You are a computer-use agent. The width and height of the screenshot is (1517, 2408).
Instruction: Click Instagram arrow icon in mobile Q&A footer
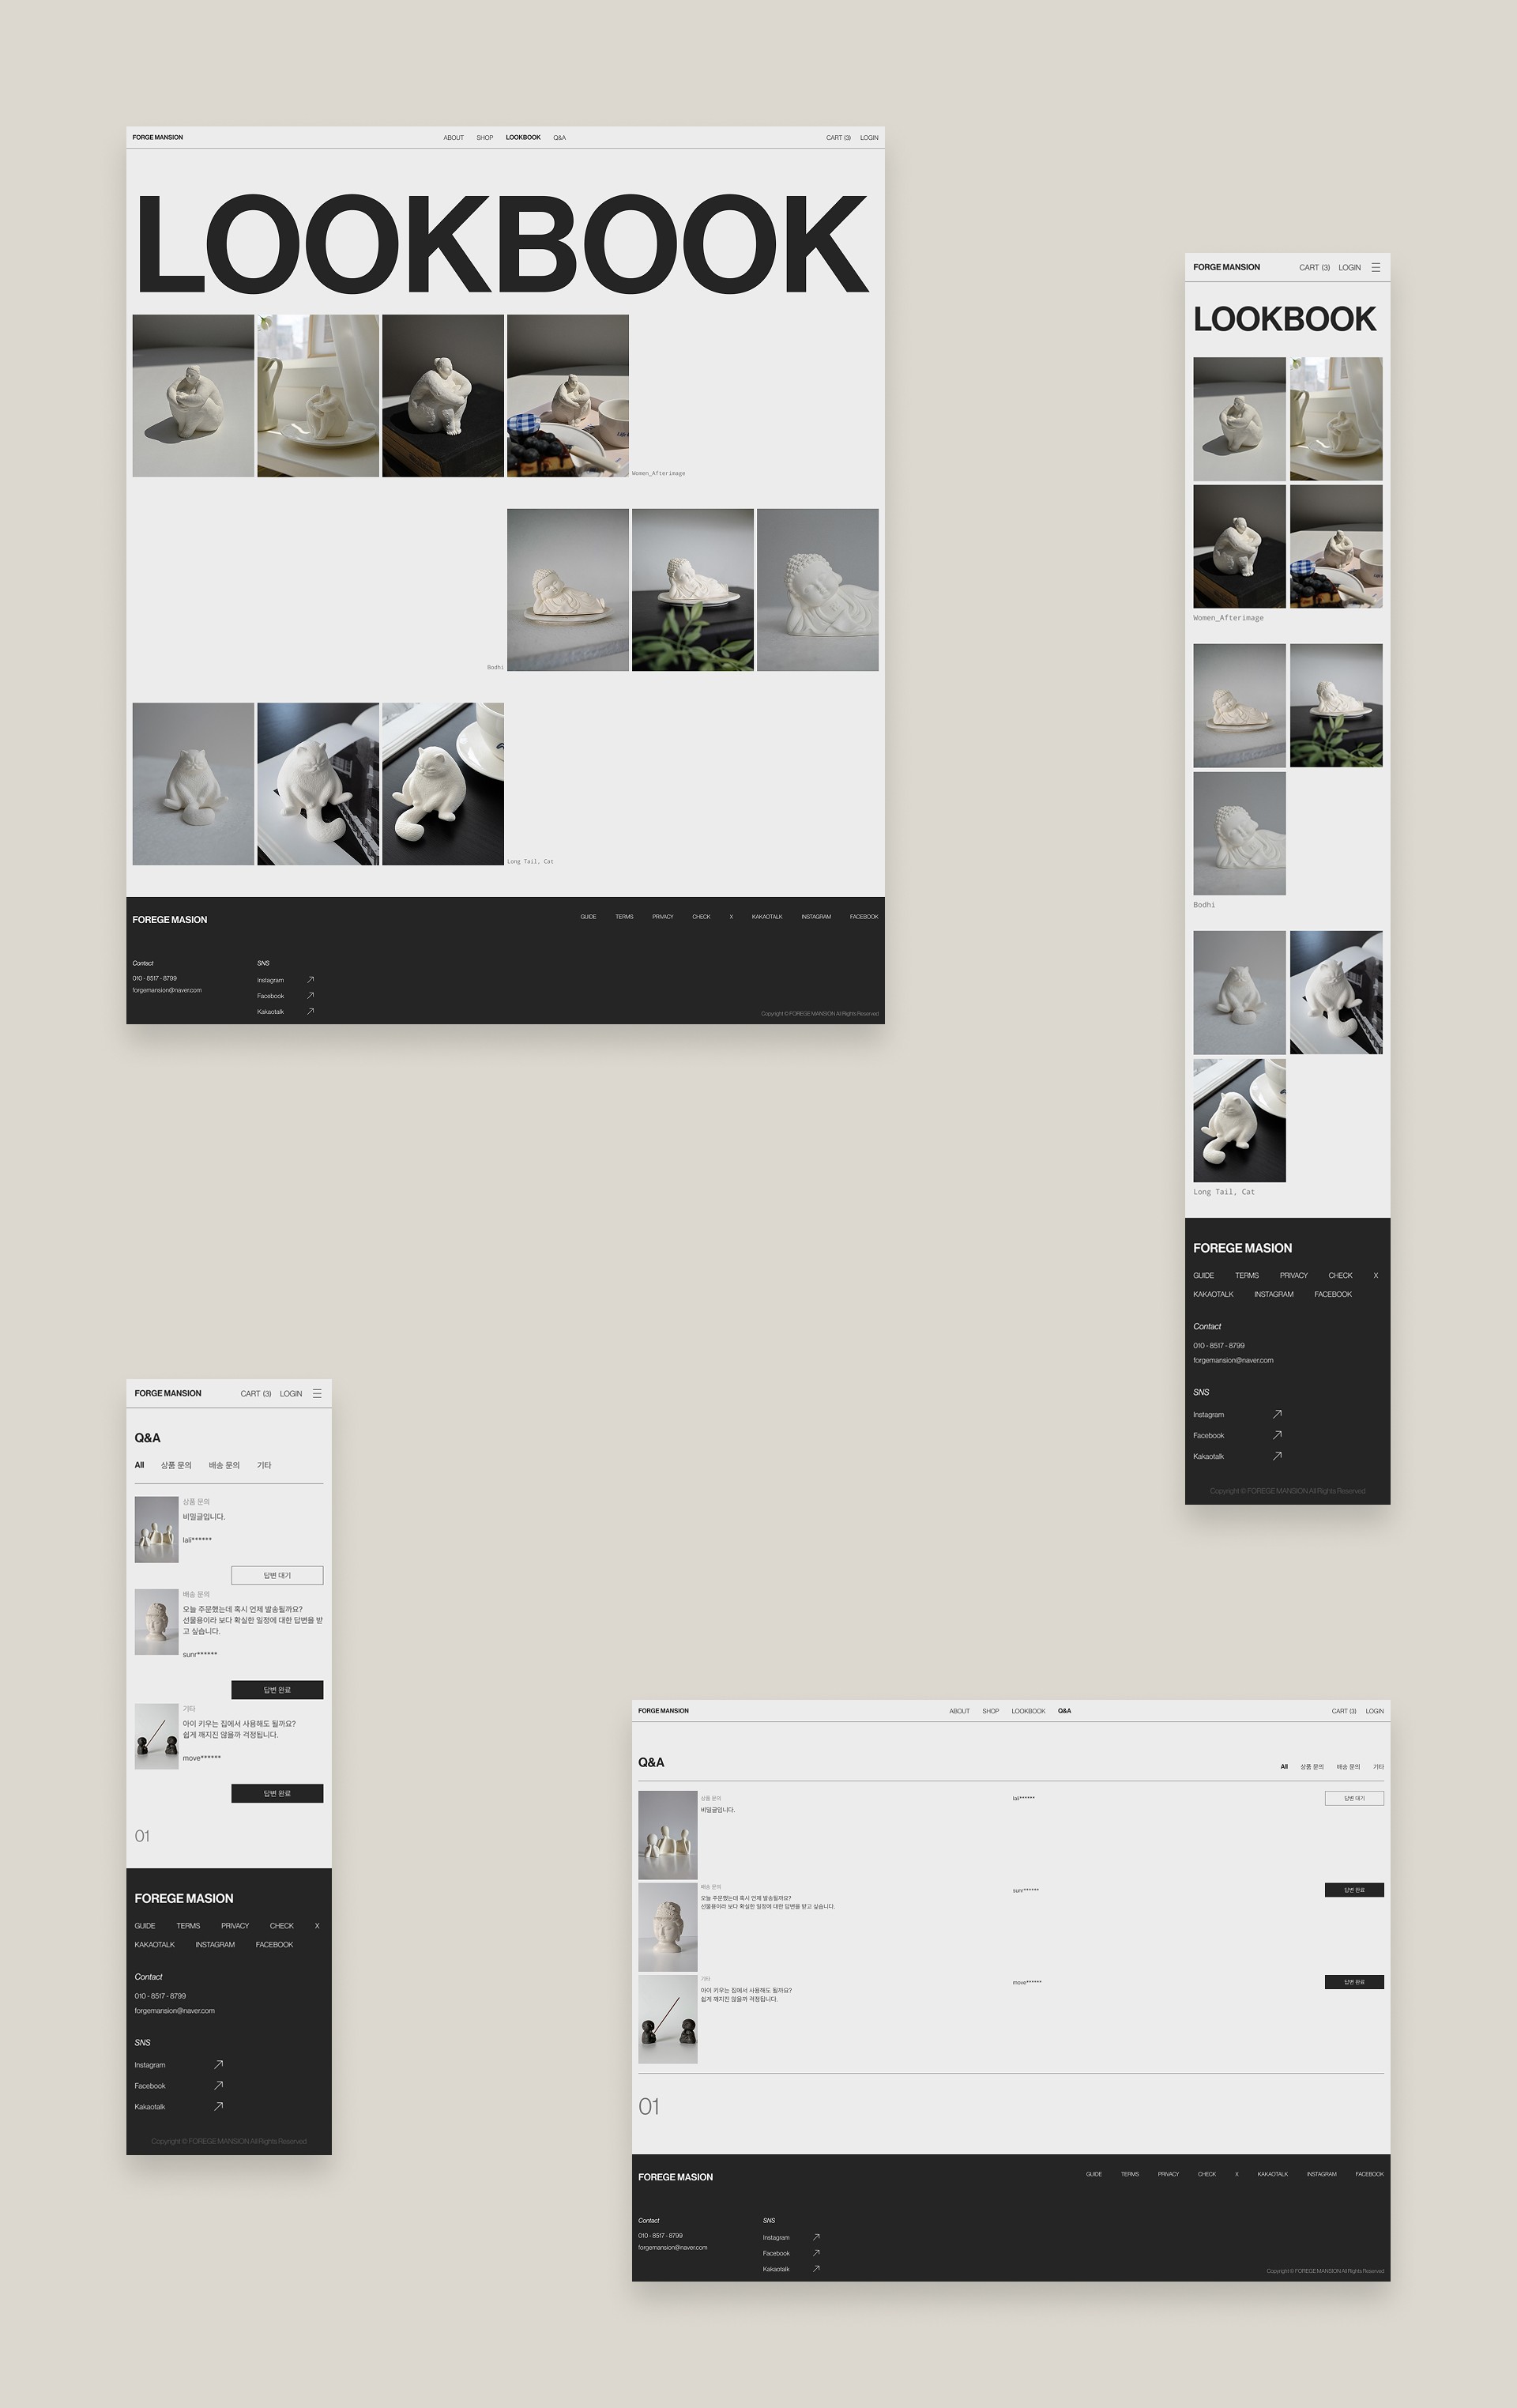click(219, 2064)
